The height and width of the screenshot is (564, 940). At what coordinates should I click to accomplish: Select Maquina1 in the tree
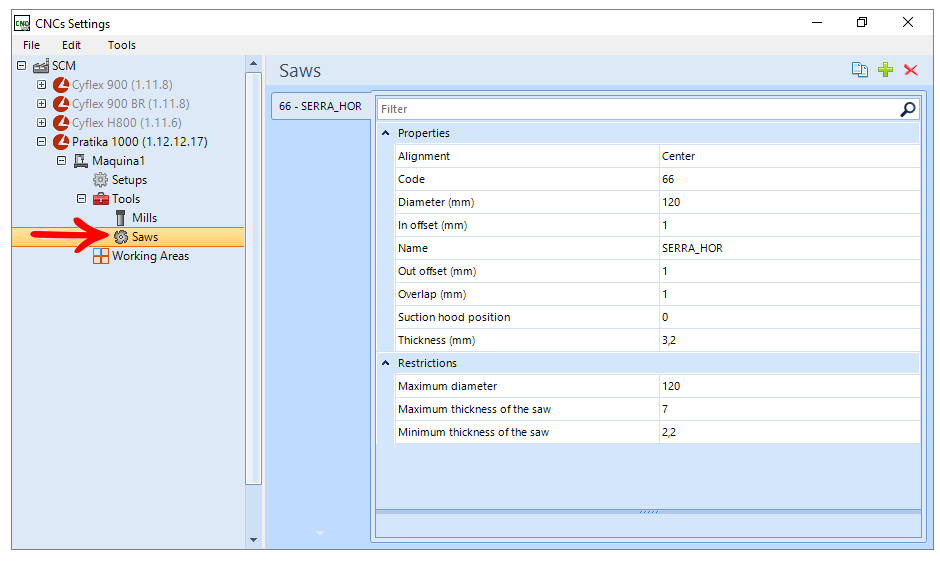(118, 161)
